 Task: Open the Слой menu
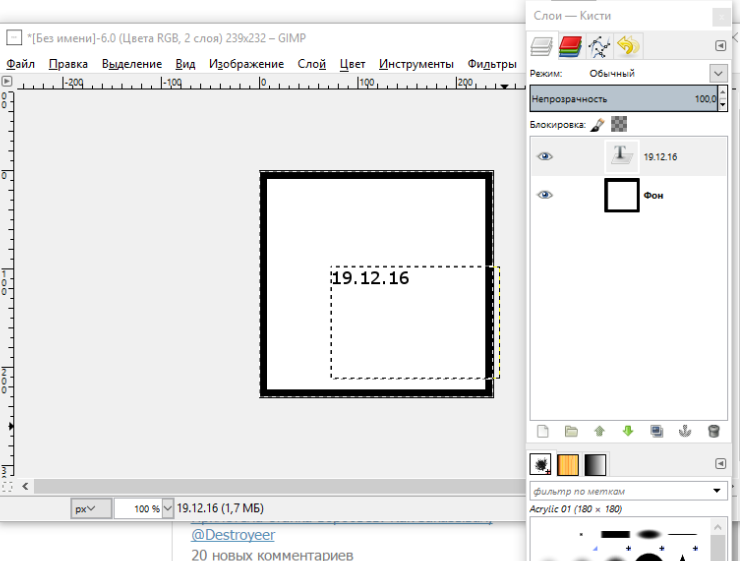311,64
